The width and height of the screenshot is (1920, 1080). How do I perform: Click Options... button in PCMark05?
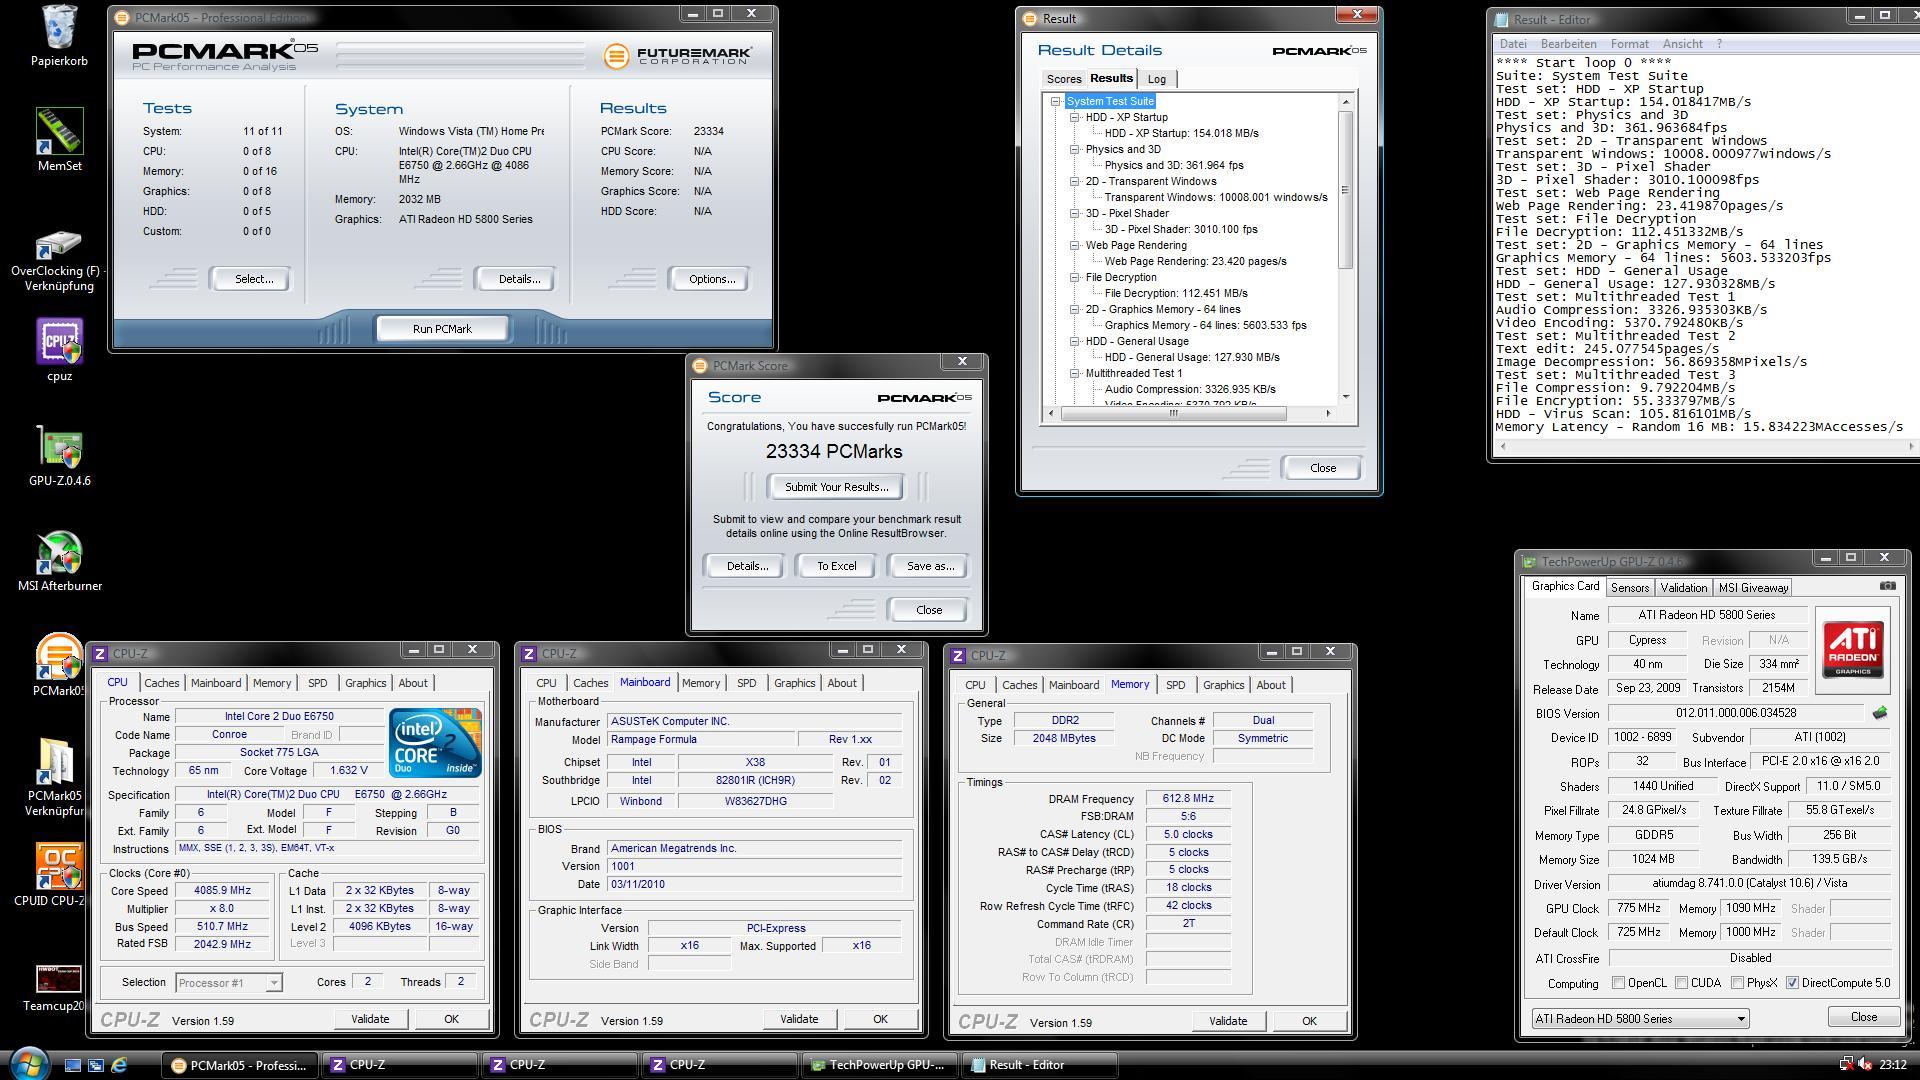[x=711, y=279]
